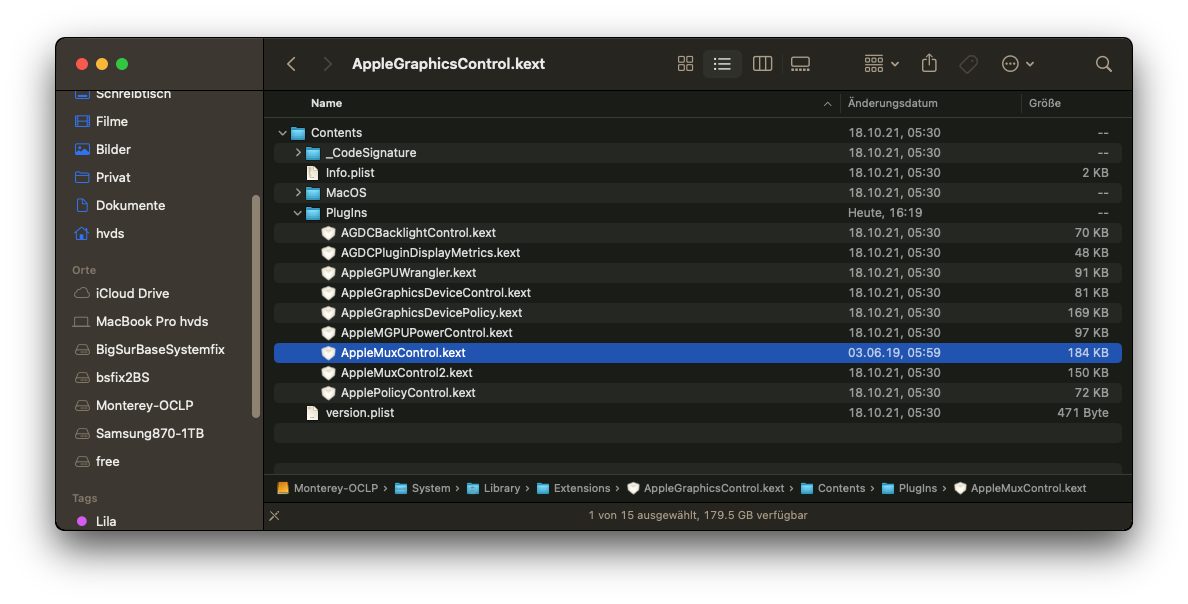
Task: Click the 184 KB size cell
Action: click(1087, 353)
